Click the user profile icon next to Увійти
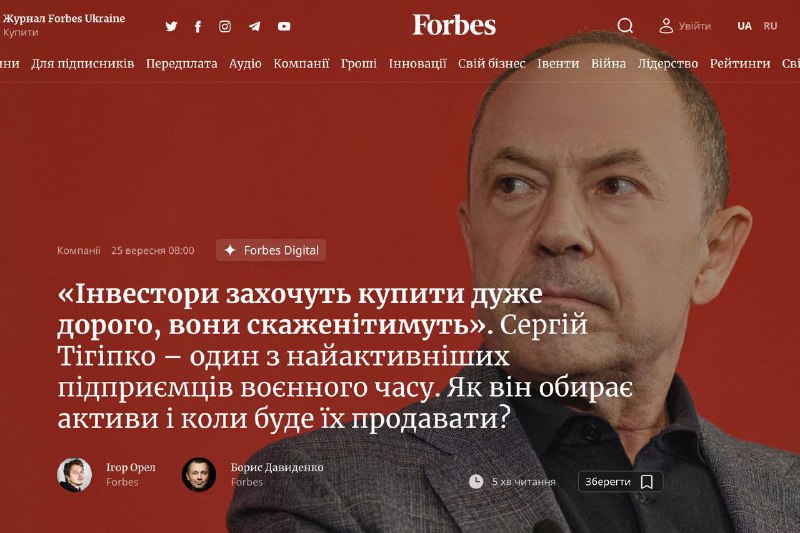This screenshot has width=800, height=533. pos(666,26)
